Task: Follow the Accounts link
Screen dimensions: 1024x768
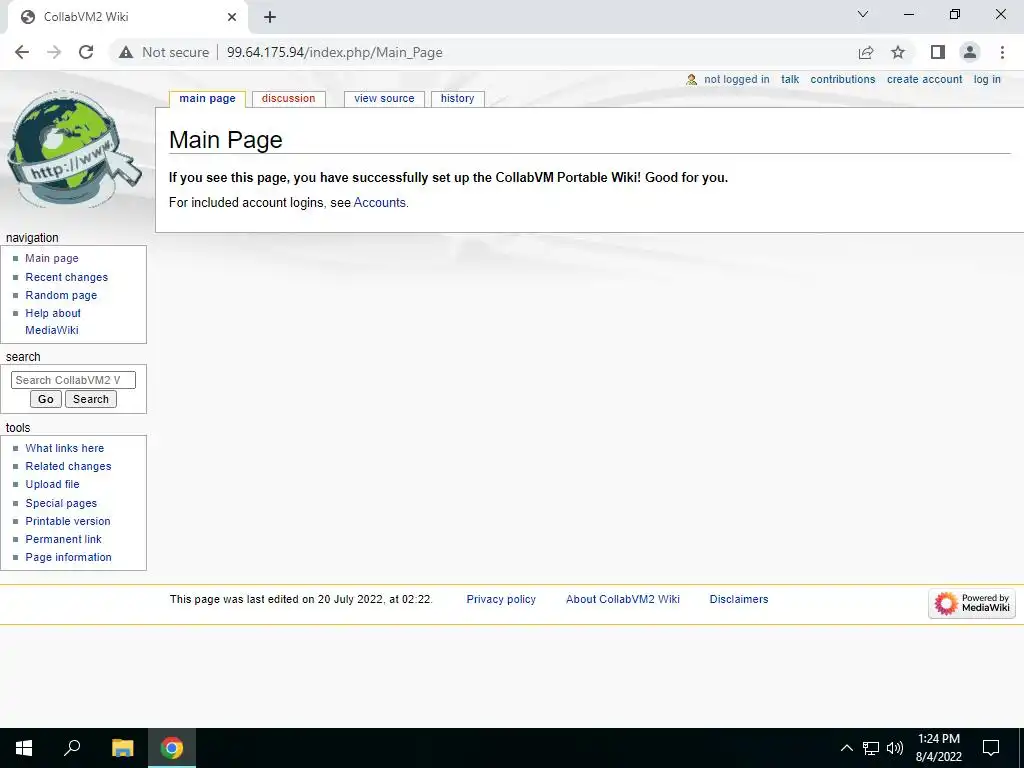Action: pos(379,202)
